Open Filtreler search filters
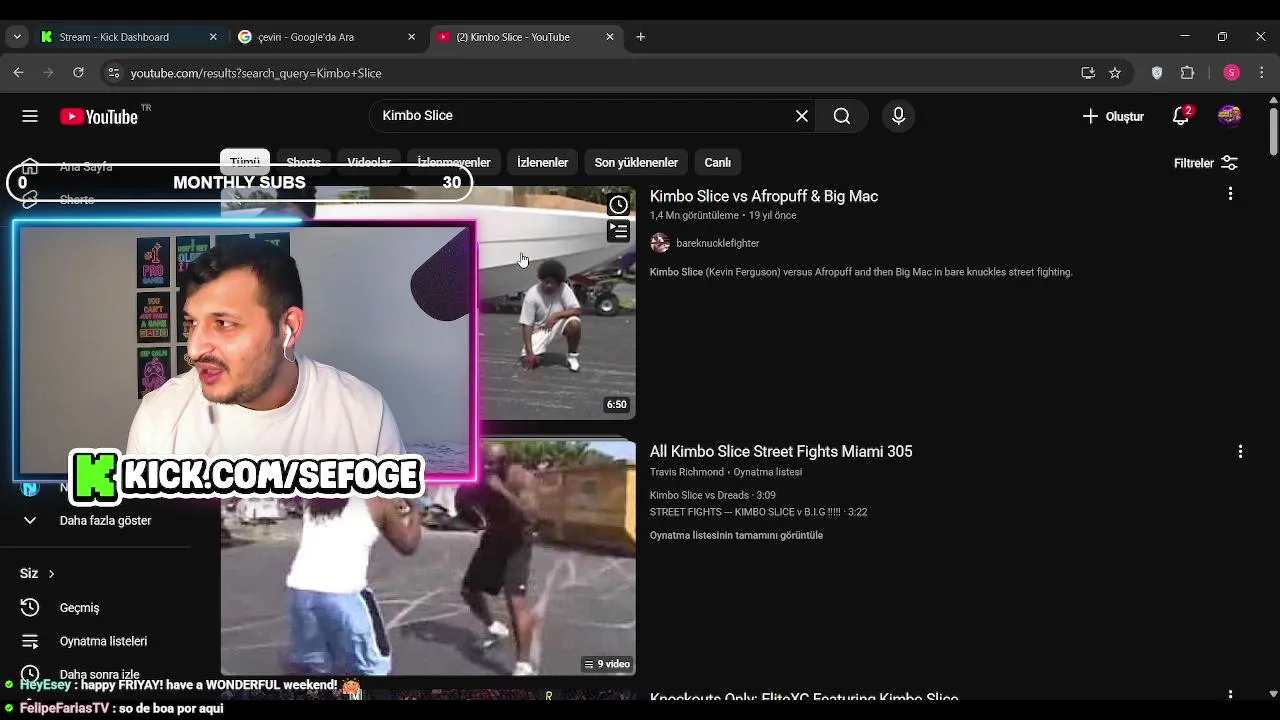Viewport: 1280px width, 720px height. tap(1206, 163)
